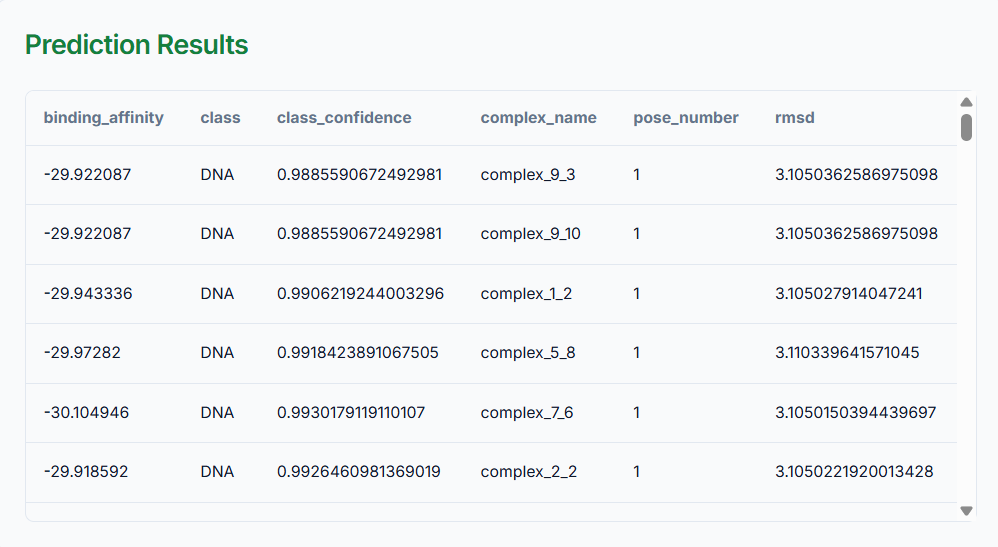Click the class_confidence column header
The image size is (998, 547).
click(344, 118)
